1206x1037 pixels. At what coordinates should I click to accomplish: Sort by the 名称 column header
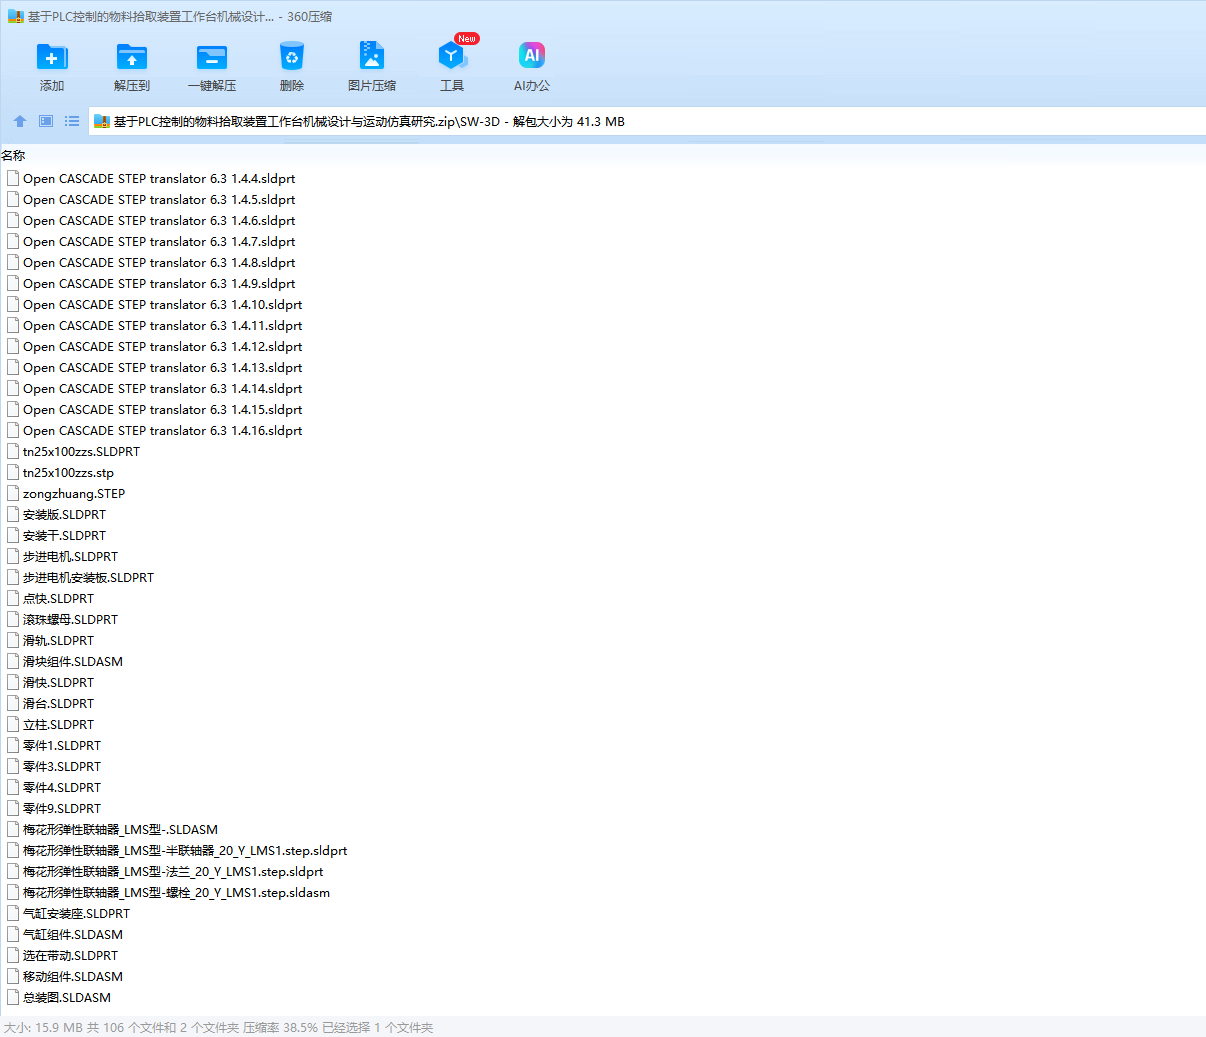point(13,155)
